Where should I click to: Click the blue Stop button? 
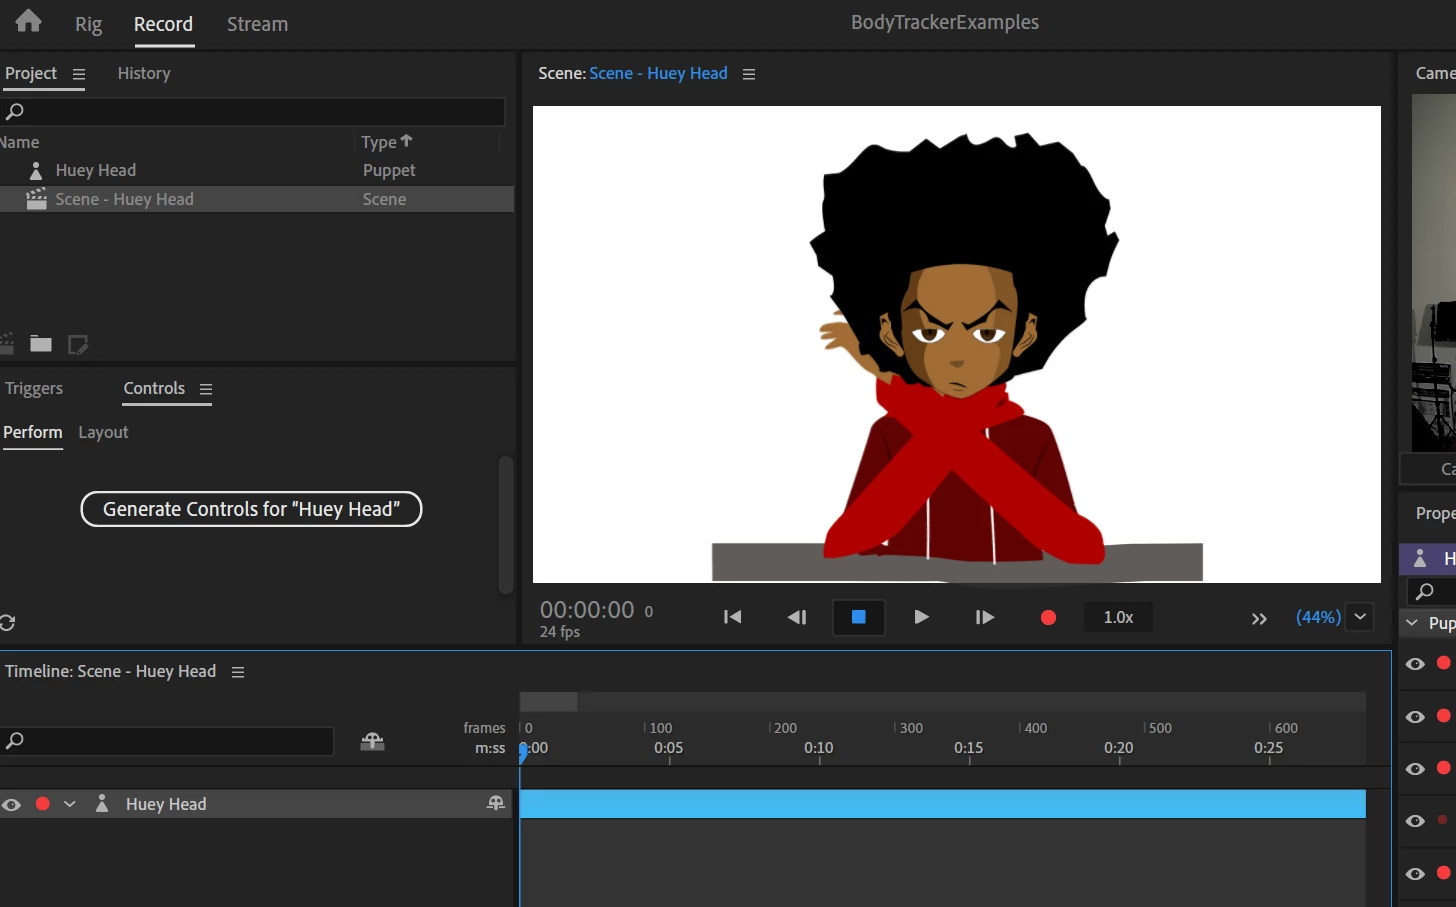pyautogui.click(x=858, y=617)
